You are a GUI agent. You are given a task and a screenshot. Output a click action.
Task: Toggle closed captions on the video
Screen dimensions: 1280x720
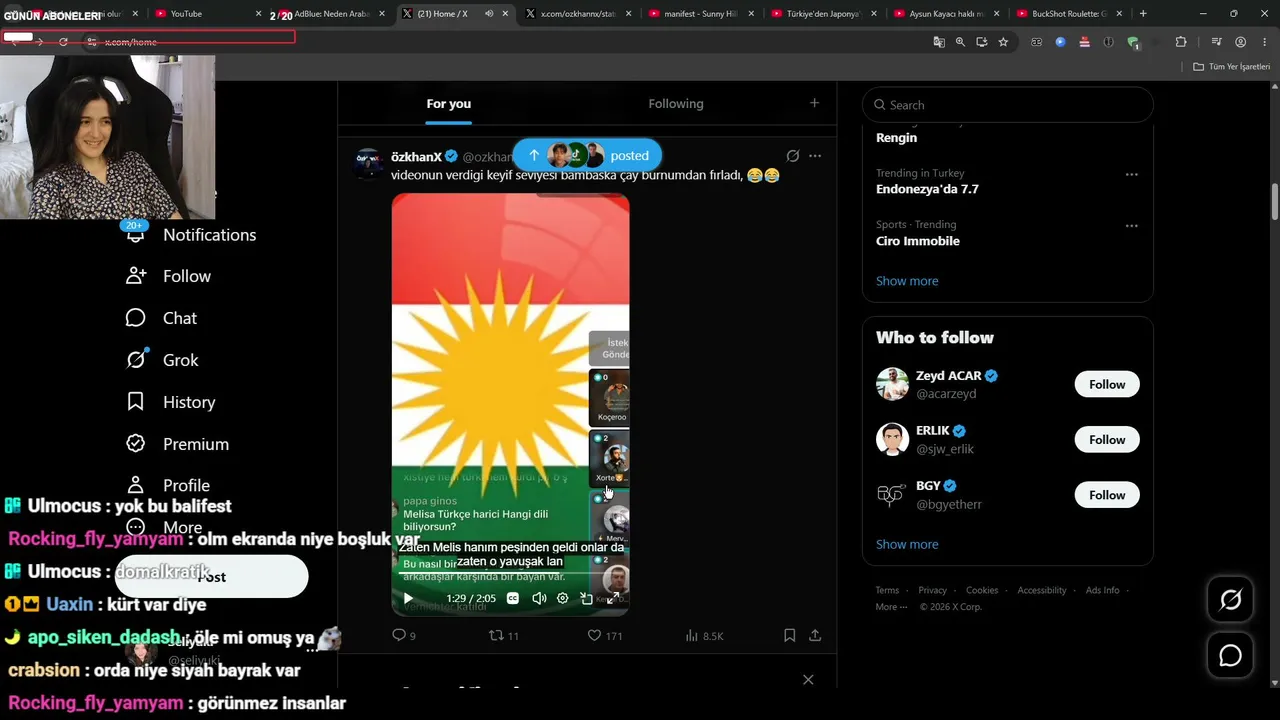tap(513, 598)
